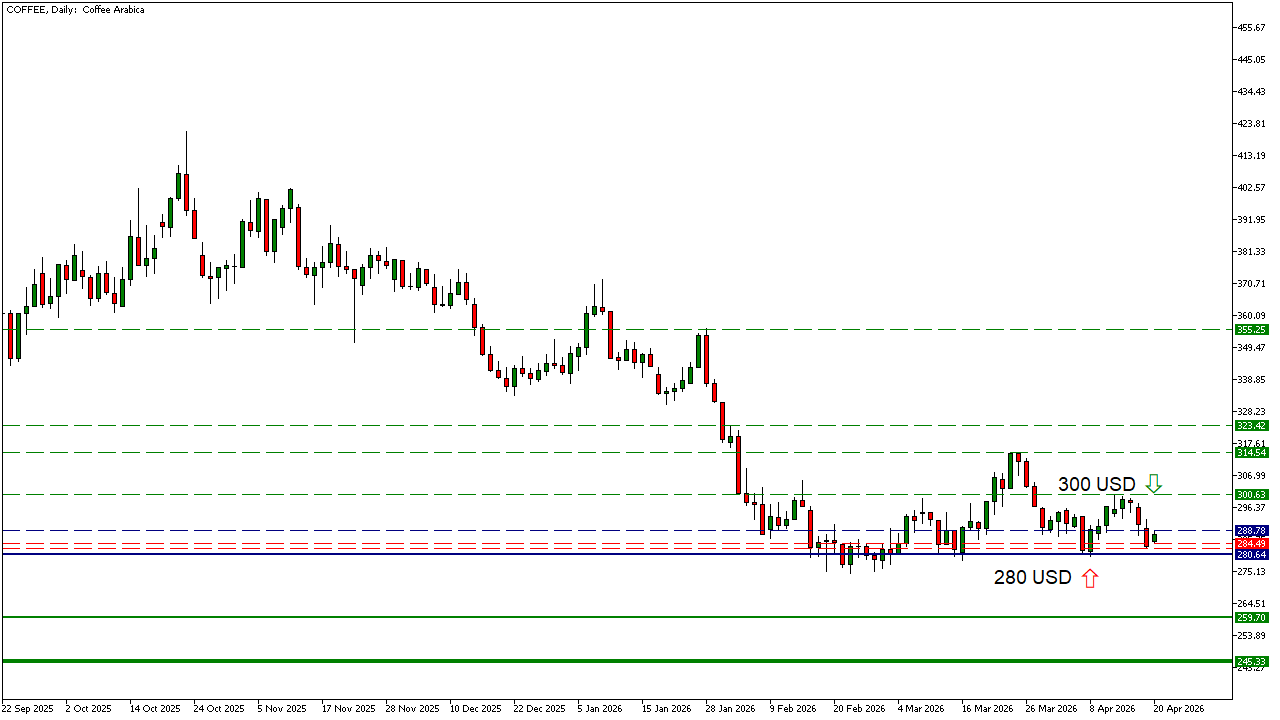Select the 300 USD text label
This screenshot has height=720, width=1280.
[x=1096, y=485]
